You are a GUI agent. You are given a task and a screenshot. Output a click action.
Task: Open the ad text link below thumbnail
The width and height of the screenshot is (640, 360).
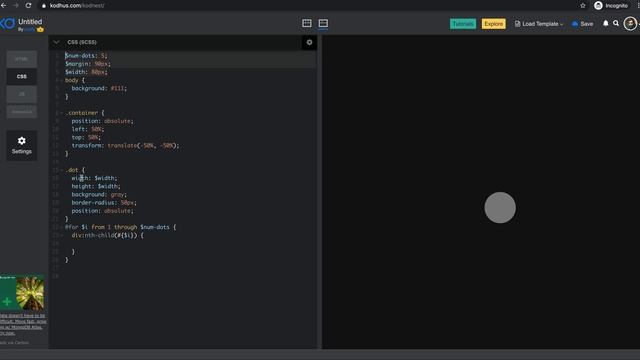[x=23, y=324]
